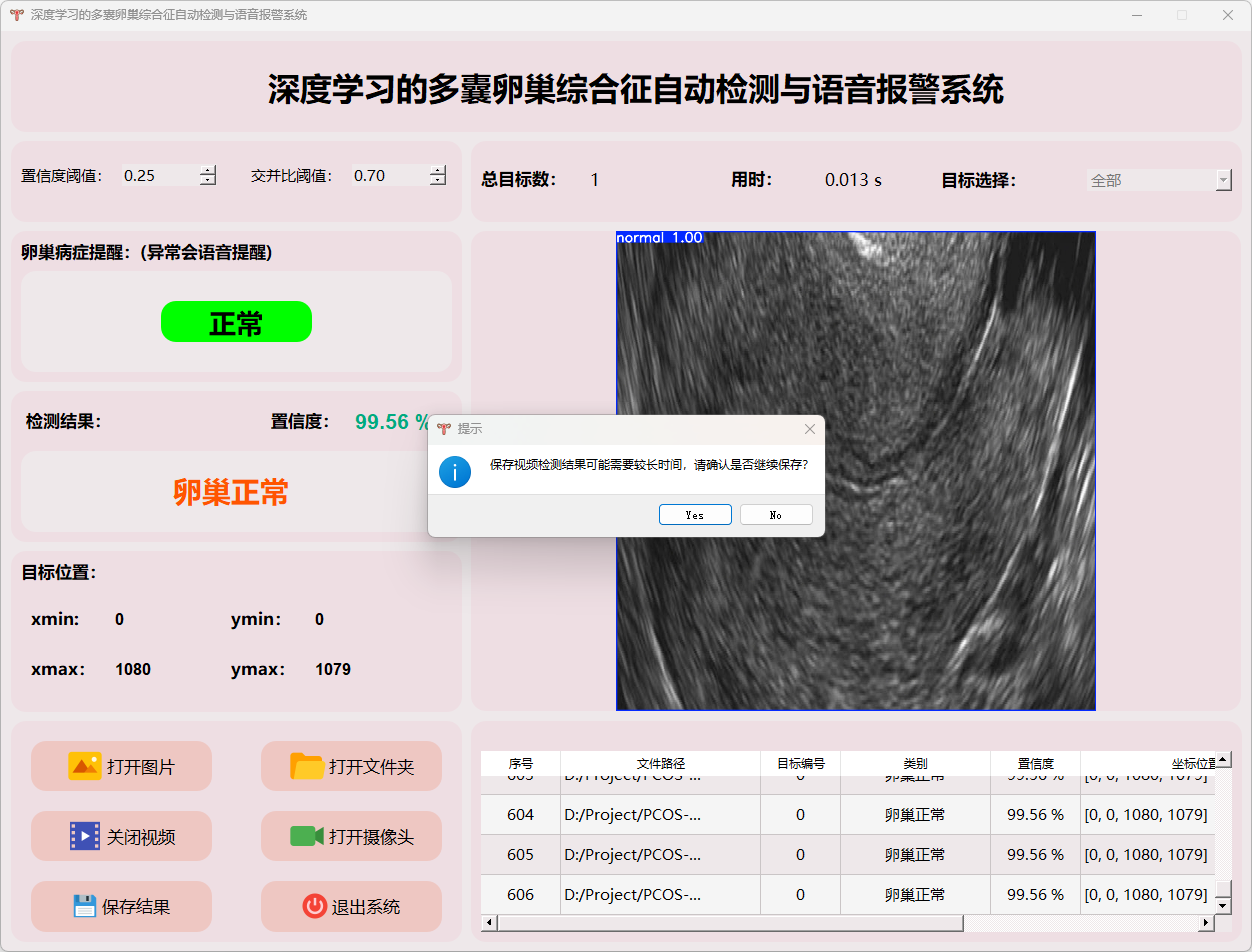Click the 类别 column header
This screenshot has width=1252, height=952.
click(x=914, y=763)
